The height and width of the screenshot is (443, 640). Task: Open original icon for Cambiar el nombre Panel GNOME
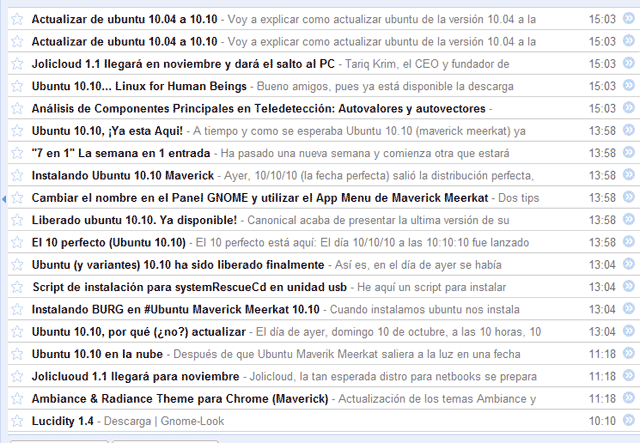629,197
